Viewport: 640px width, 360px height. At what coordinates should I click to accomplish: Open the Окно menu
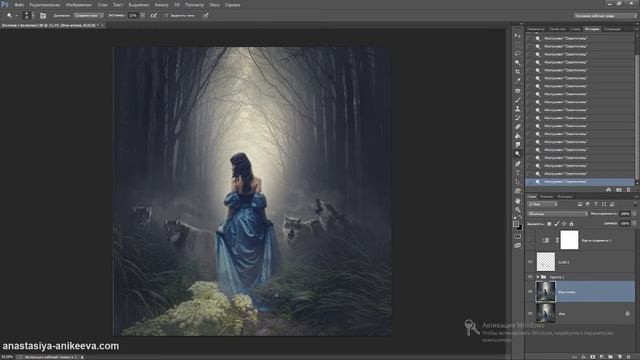[x=214, y=5]
